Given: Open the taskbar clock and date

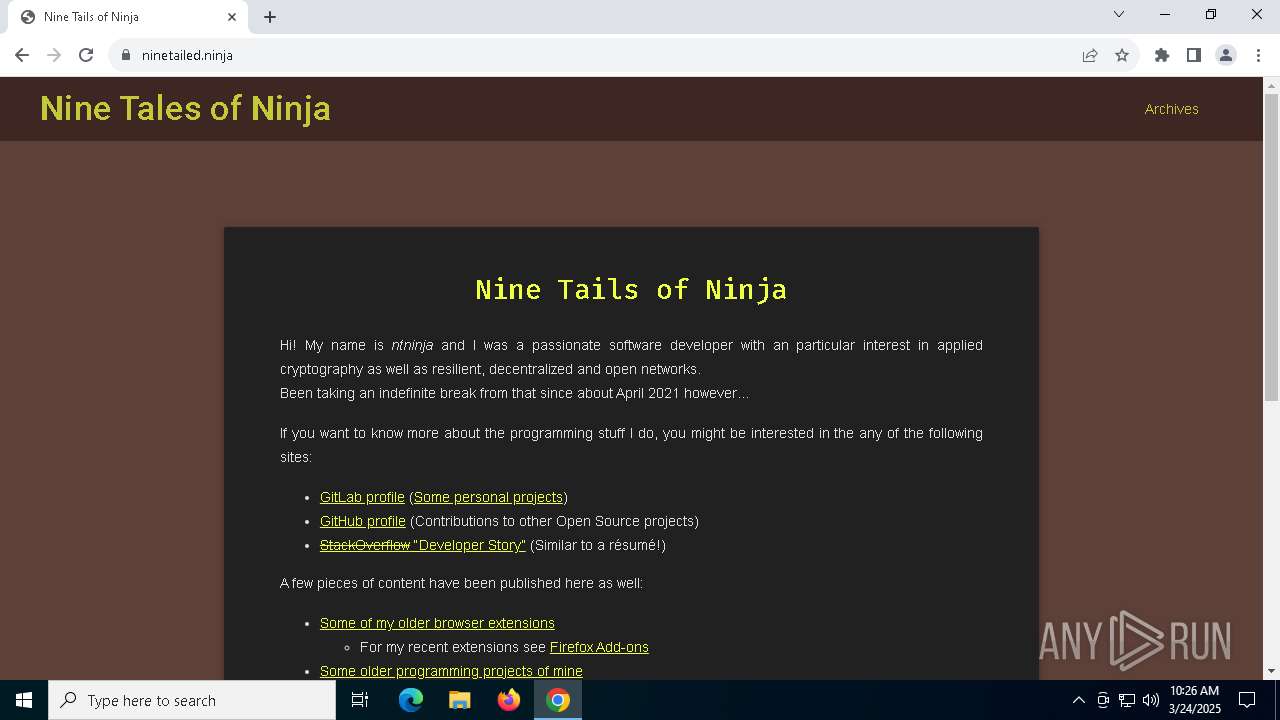Looking at the screenshot, I should coord(1194,700).
